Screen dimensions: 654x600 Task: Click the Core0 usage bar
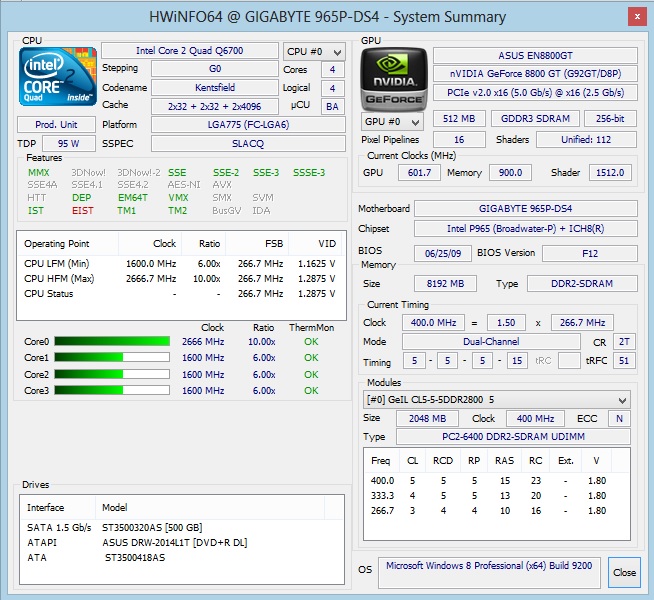(112, 341)
